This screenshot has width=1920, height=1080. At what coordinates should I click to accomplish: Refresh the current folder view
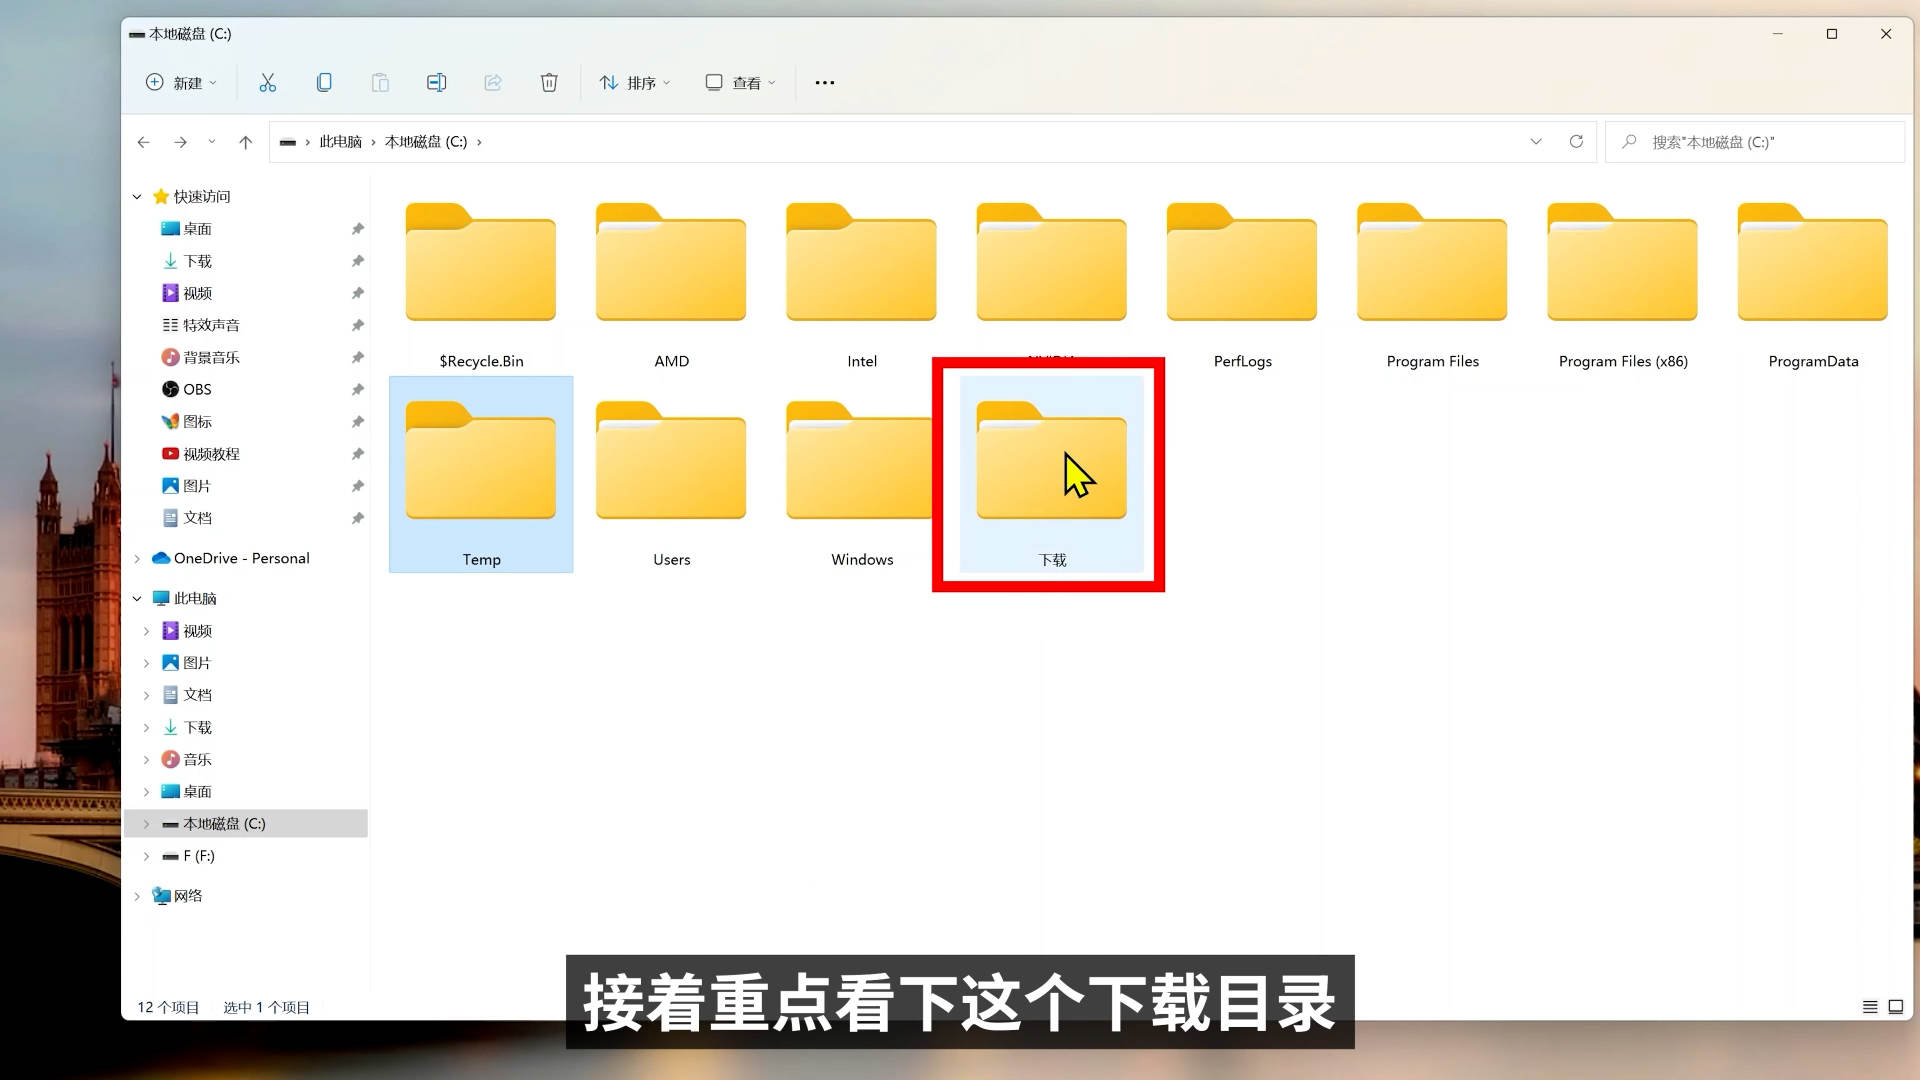point(1576,141)
